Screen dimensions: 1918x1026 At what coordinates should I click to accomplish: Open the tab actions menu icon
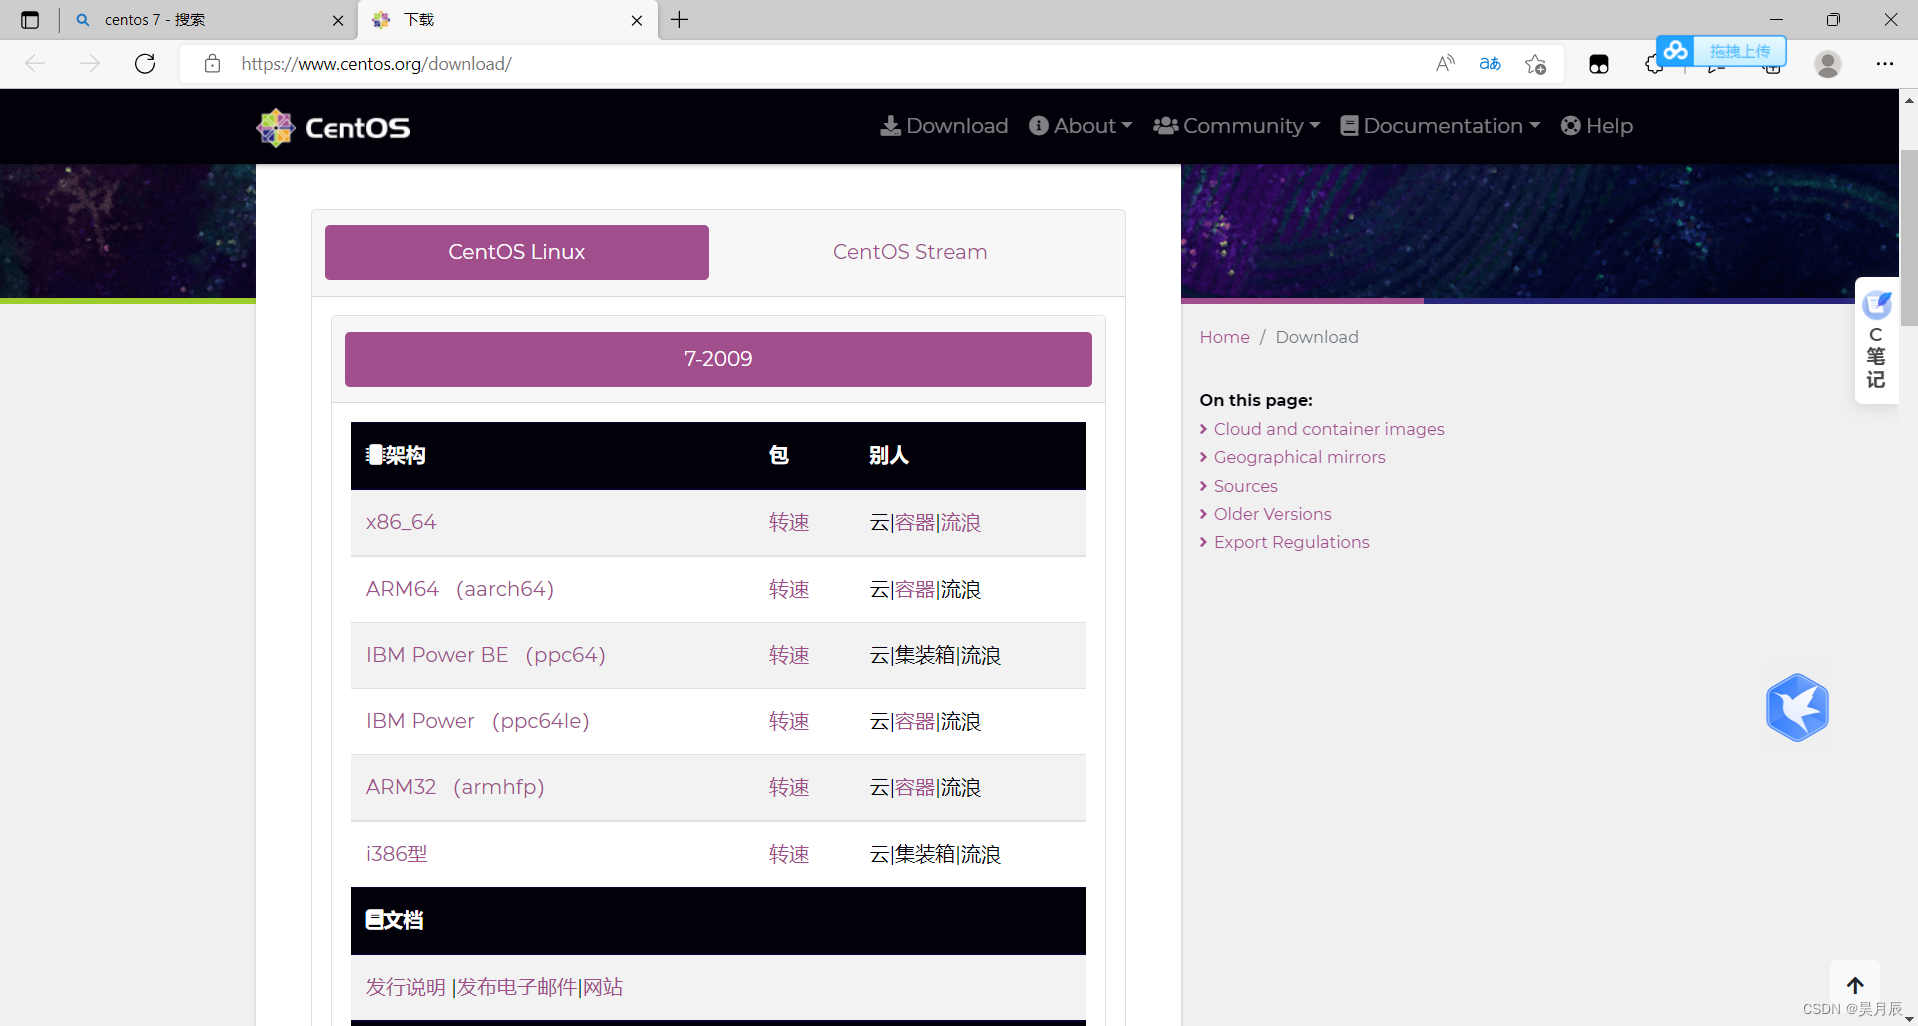tap(30, 20)
